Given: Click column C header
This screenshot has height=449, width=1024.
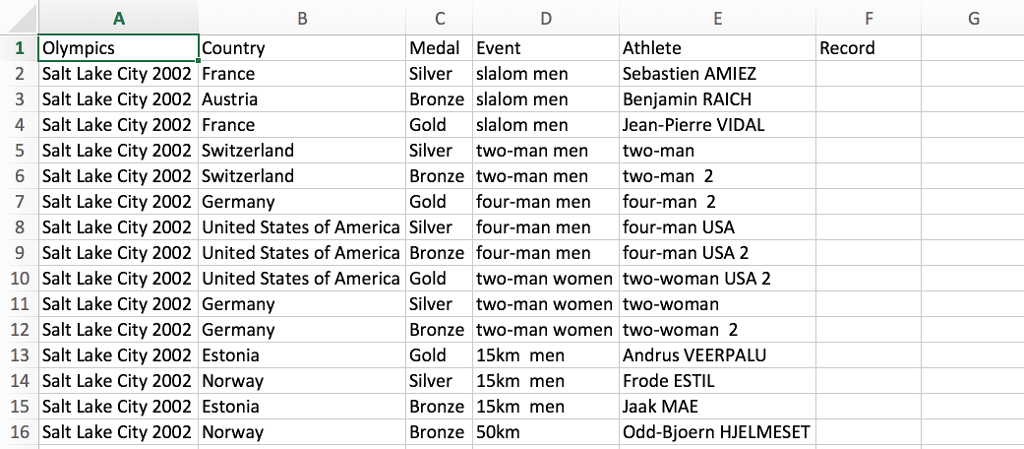Looking at the screenshot, I should point(439,18).
